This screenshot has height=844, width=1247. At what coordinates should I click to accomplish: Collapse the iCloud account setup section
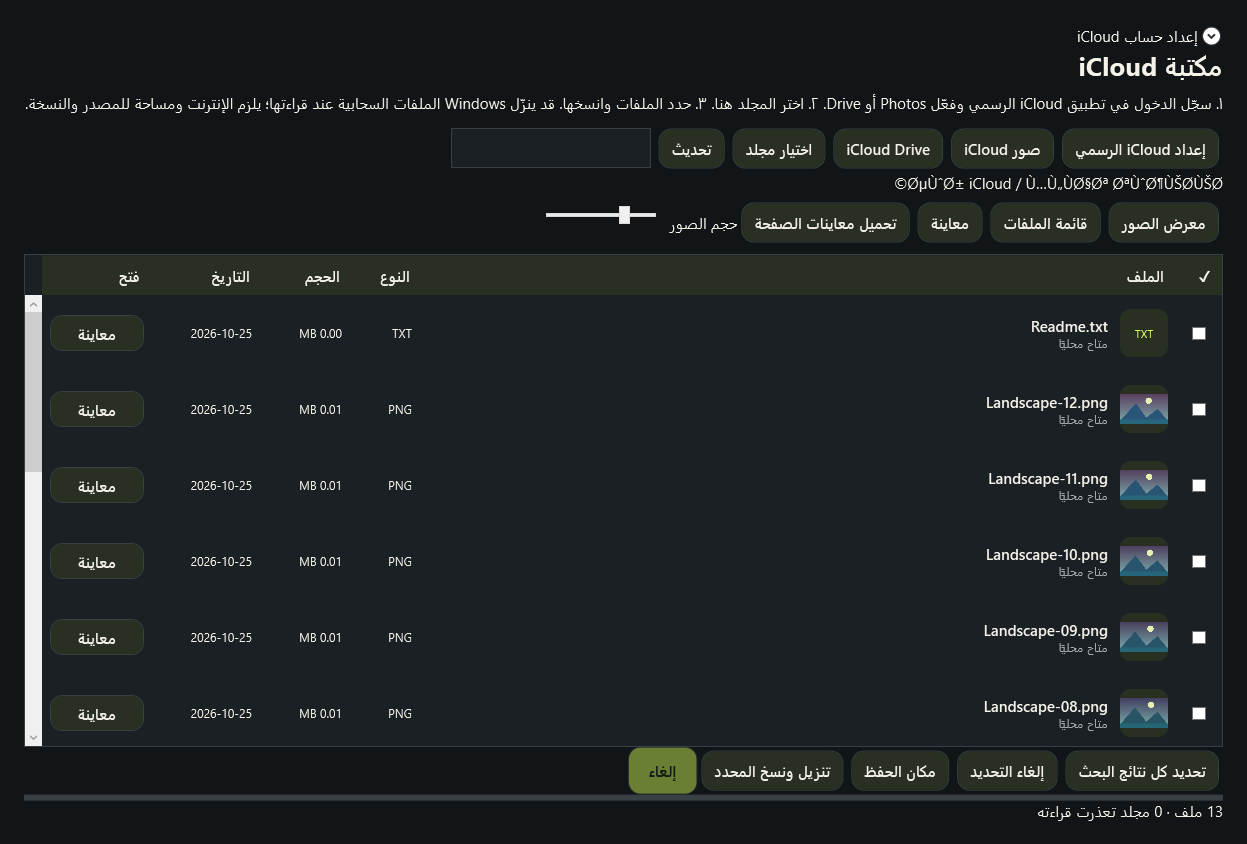pyautogui.click(x=1211, y=36)
